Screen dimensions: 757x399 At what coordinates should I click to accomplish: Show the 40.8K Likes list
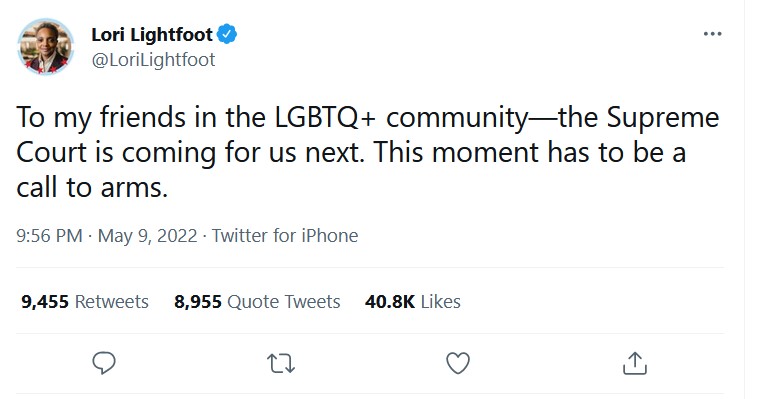click(x=413, y=301)
